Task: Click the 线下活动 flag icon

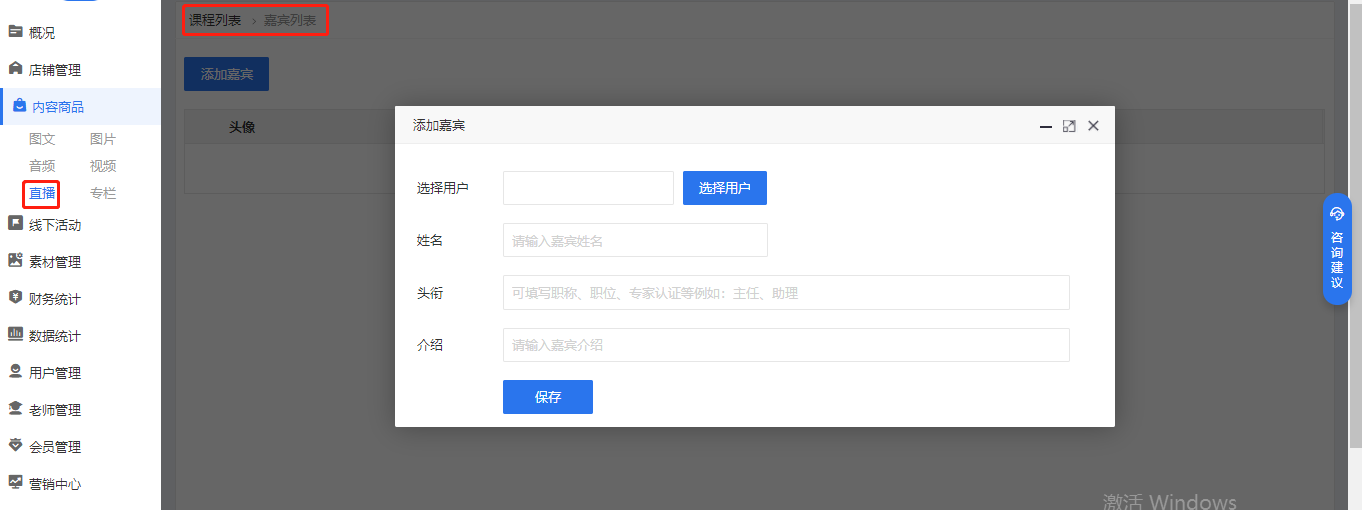Action: [15, 223]
